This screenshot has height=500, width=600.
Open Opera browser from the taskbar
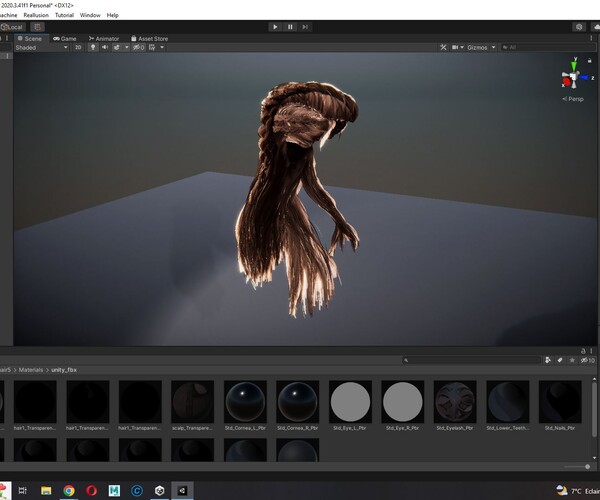(91, 490)
